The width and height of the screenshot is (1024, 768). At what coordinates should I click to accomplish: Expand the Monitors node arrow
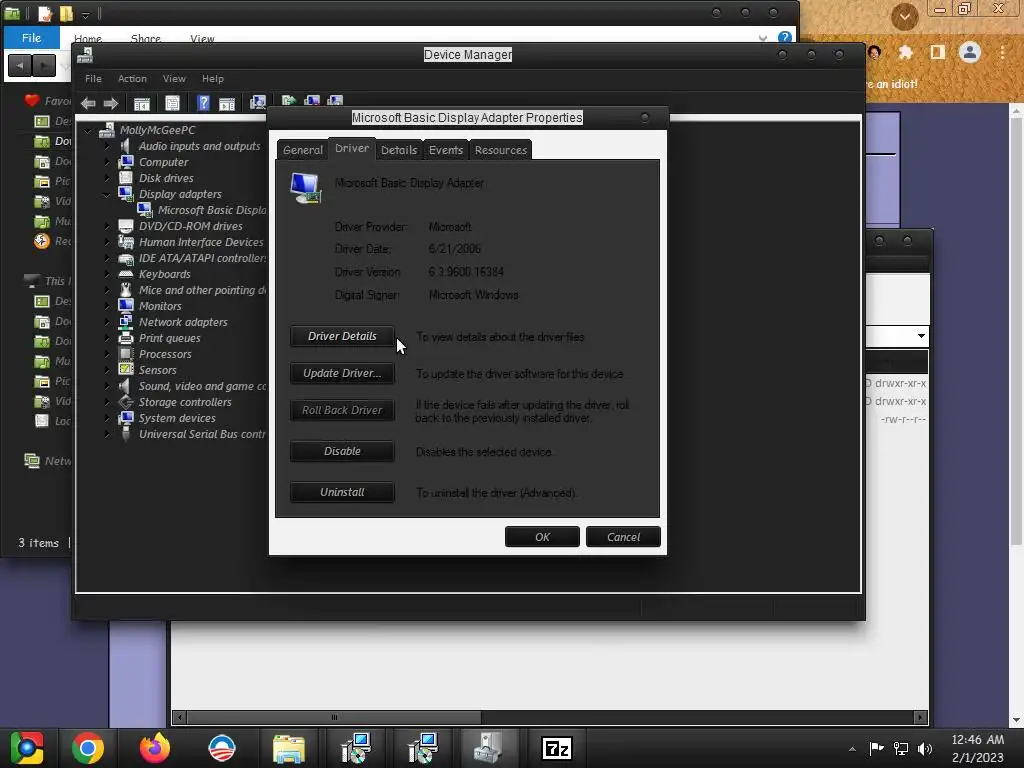coord(107,306)
